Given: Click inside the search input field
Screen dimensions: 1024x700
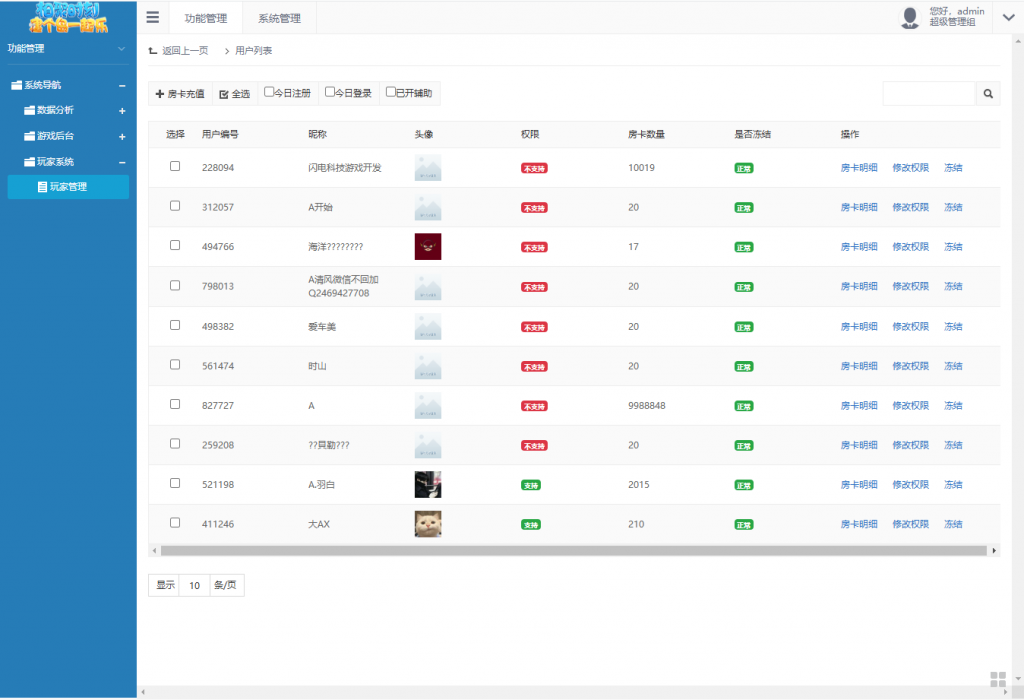Looking at the screenshot, I should (928, 93).
